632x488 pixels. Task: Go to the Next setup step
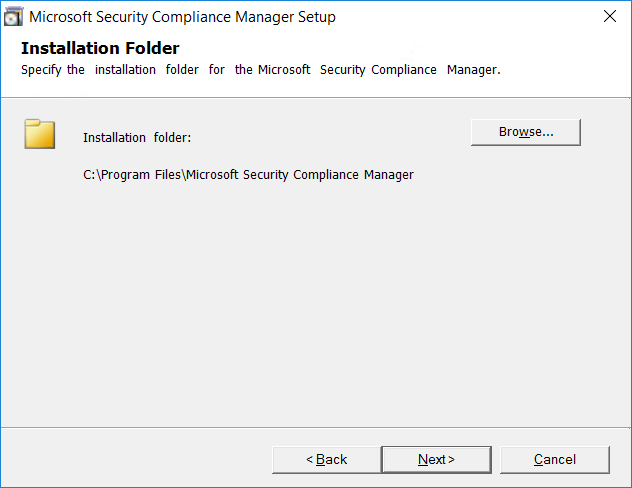[x=437, y=459]
